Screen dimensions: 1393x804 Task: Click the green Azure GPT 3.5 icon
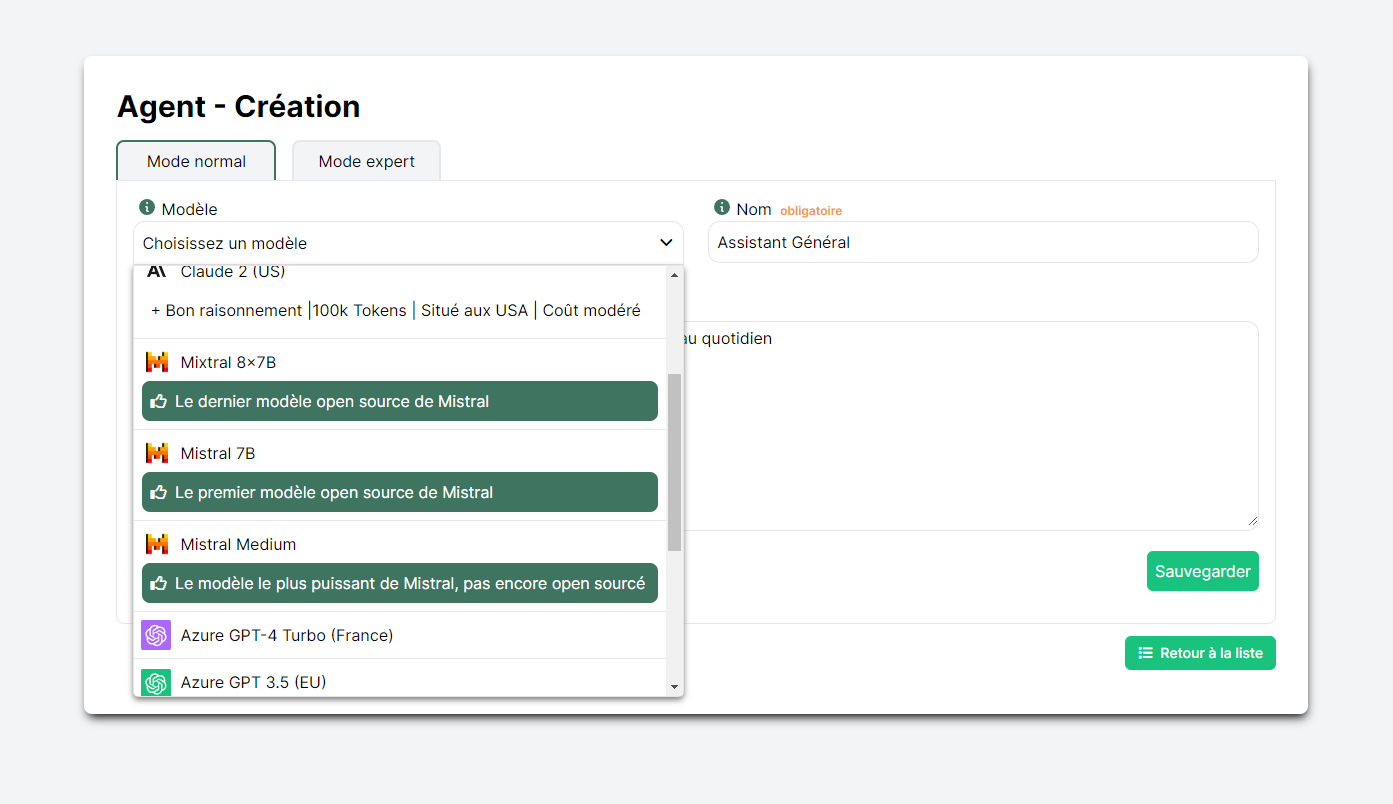pyautogui.click(x=156, y=682)
